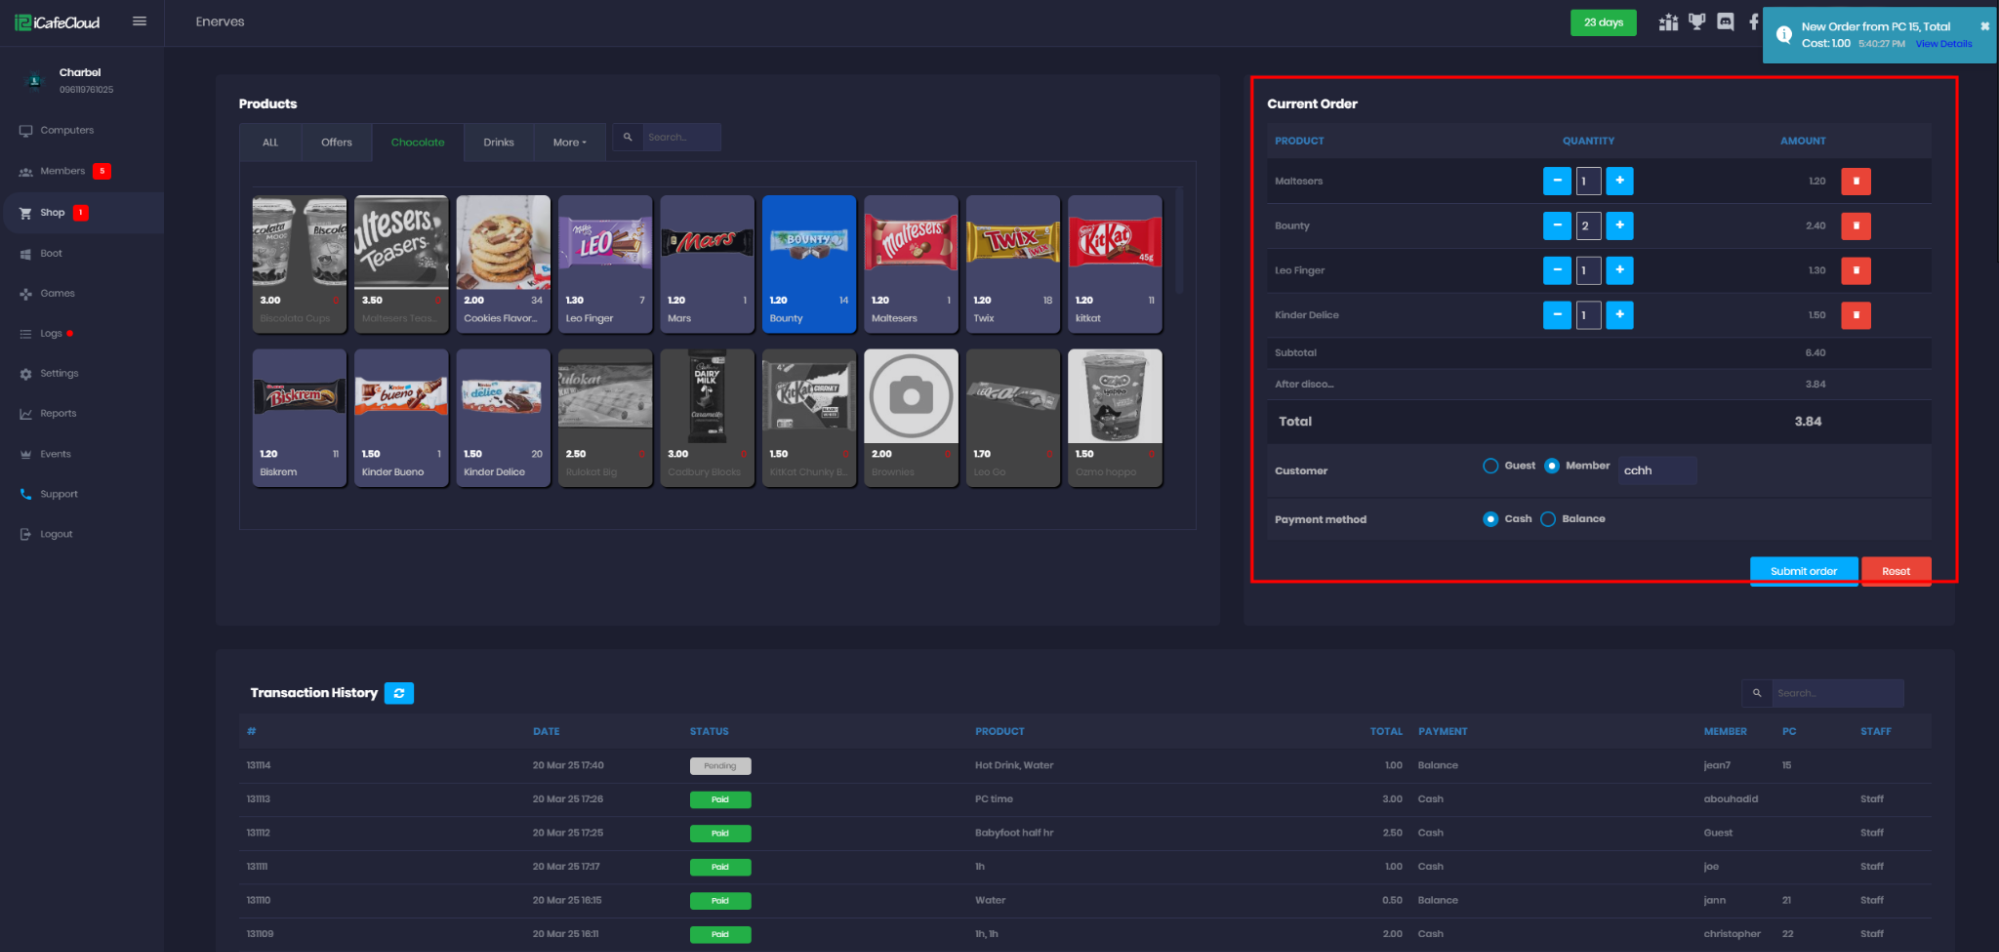This screenshot has width=1999, height=952.
Task: Choose Balance as payment method
Action: coord(1548,519)
